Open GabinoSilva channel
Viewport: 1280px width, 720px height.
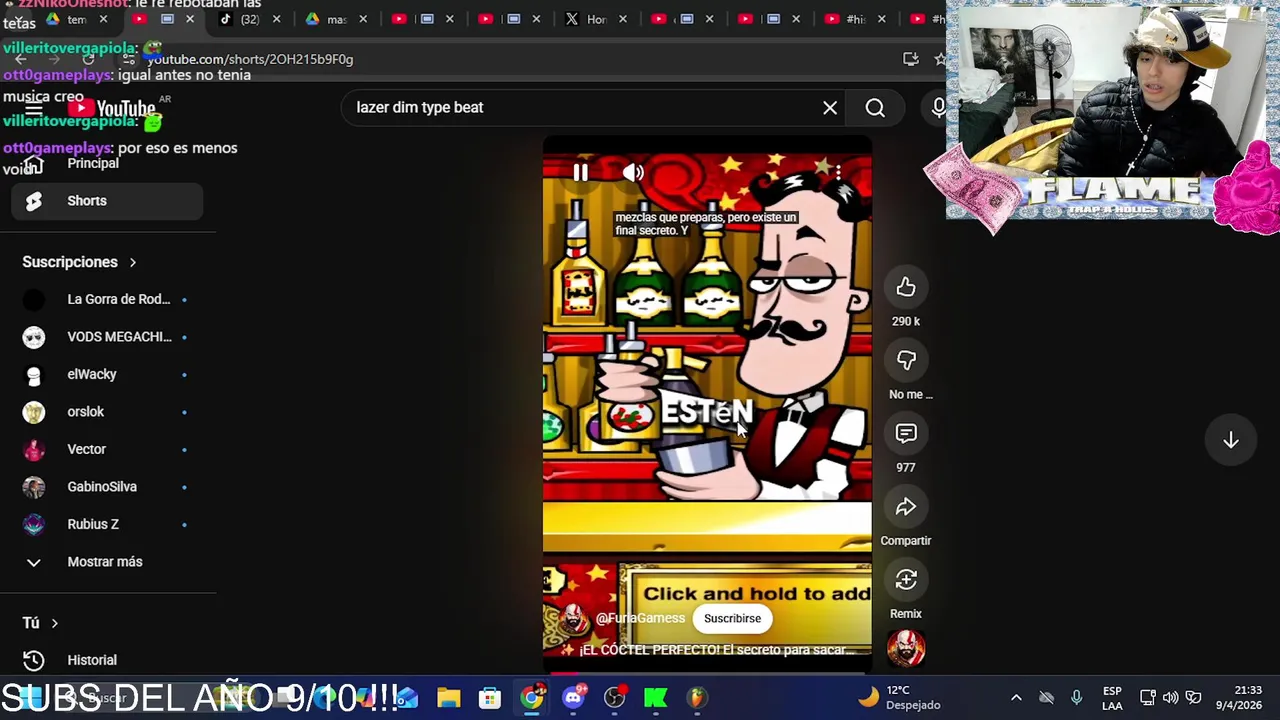[107, 487]
